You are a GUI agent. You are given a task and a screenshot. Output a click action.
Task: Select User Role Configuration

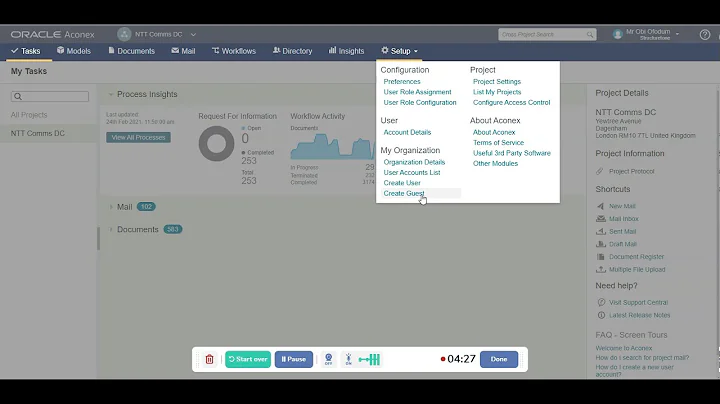tap(420, 103)
